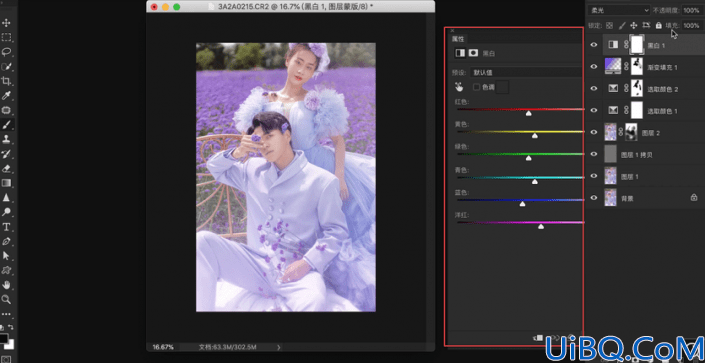Select the Dodge tool
The width and height of the screenshot is (705, 363).
(6, 212)
